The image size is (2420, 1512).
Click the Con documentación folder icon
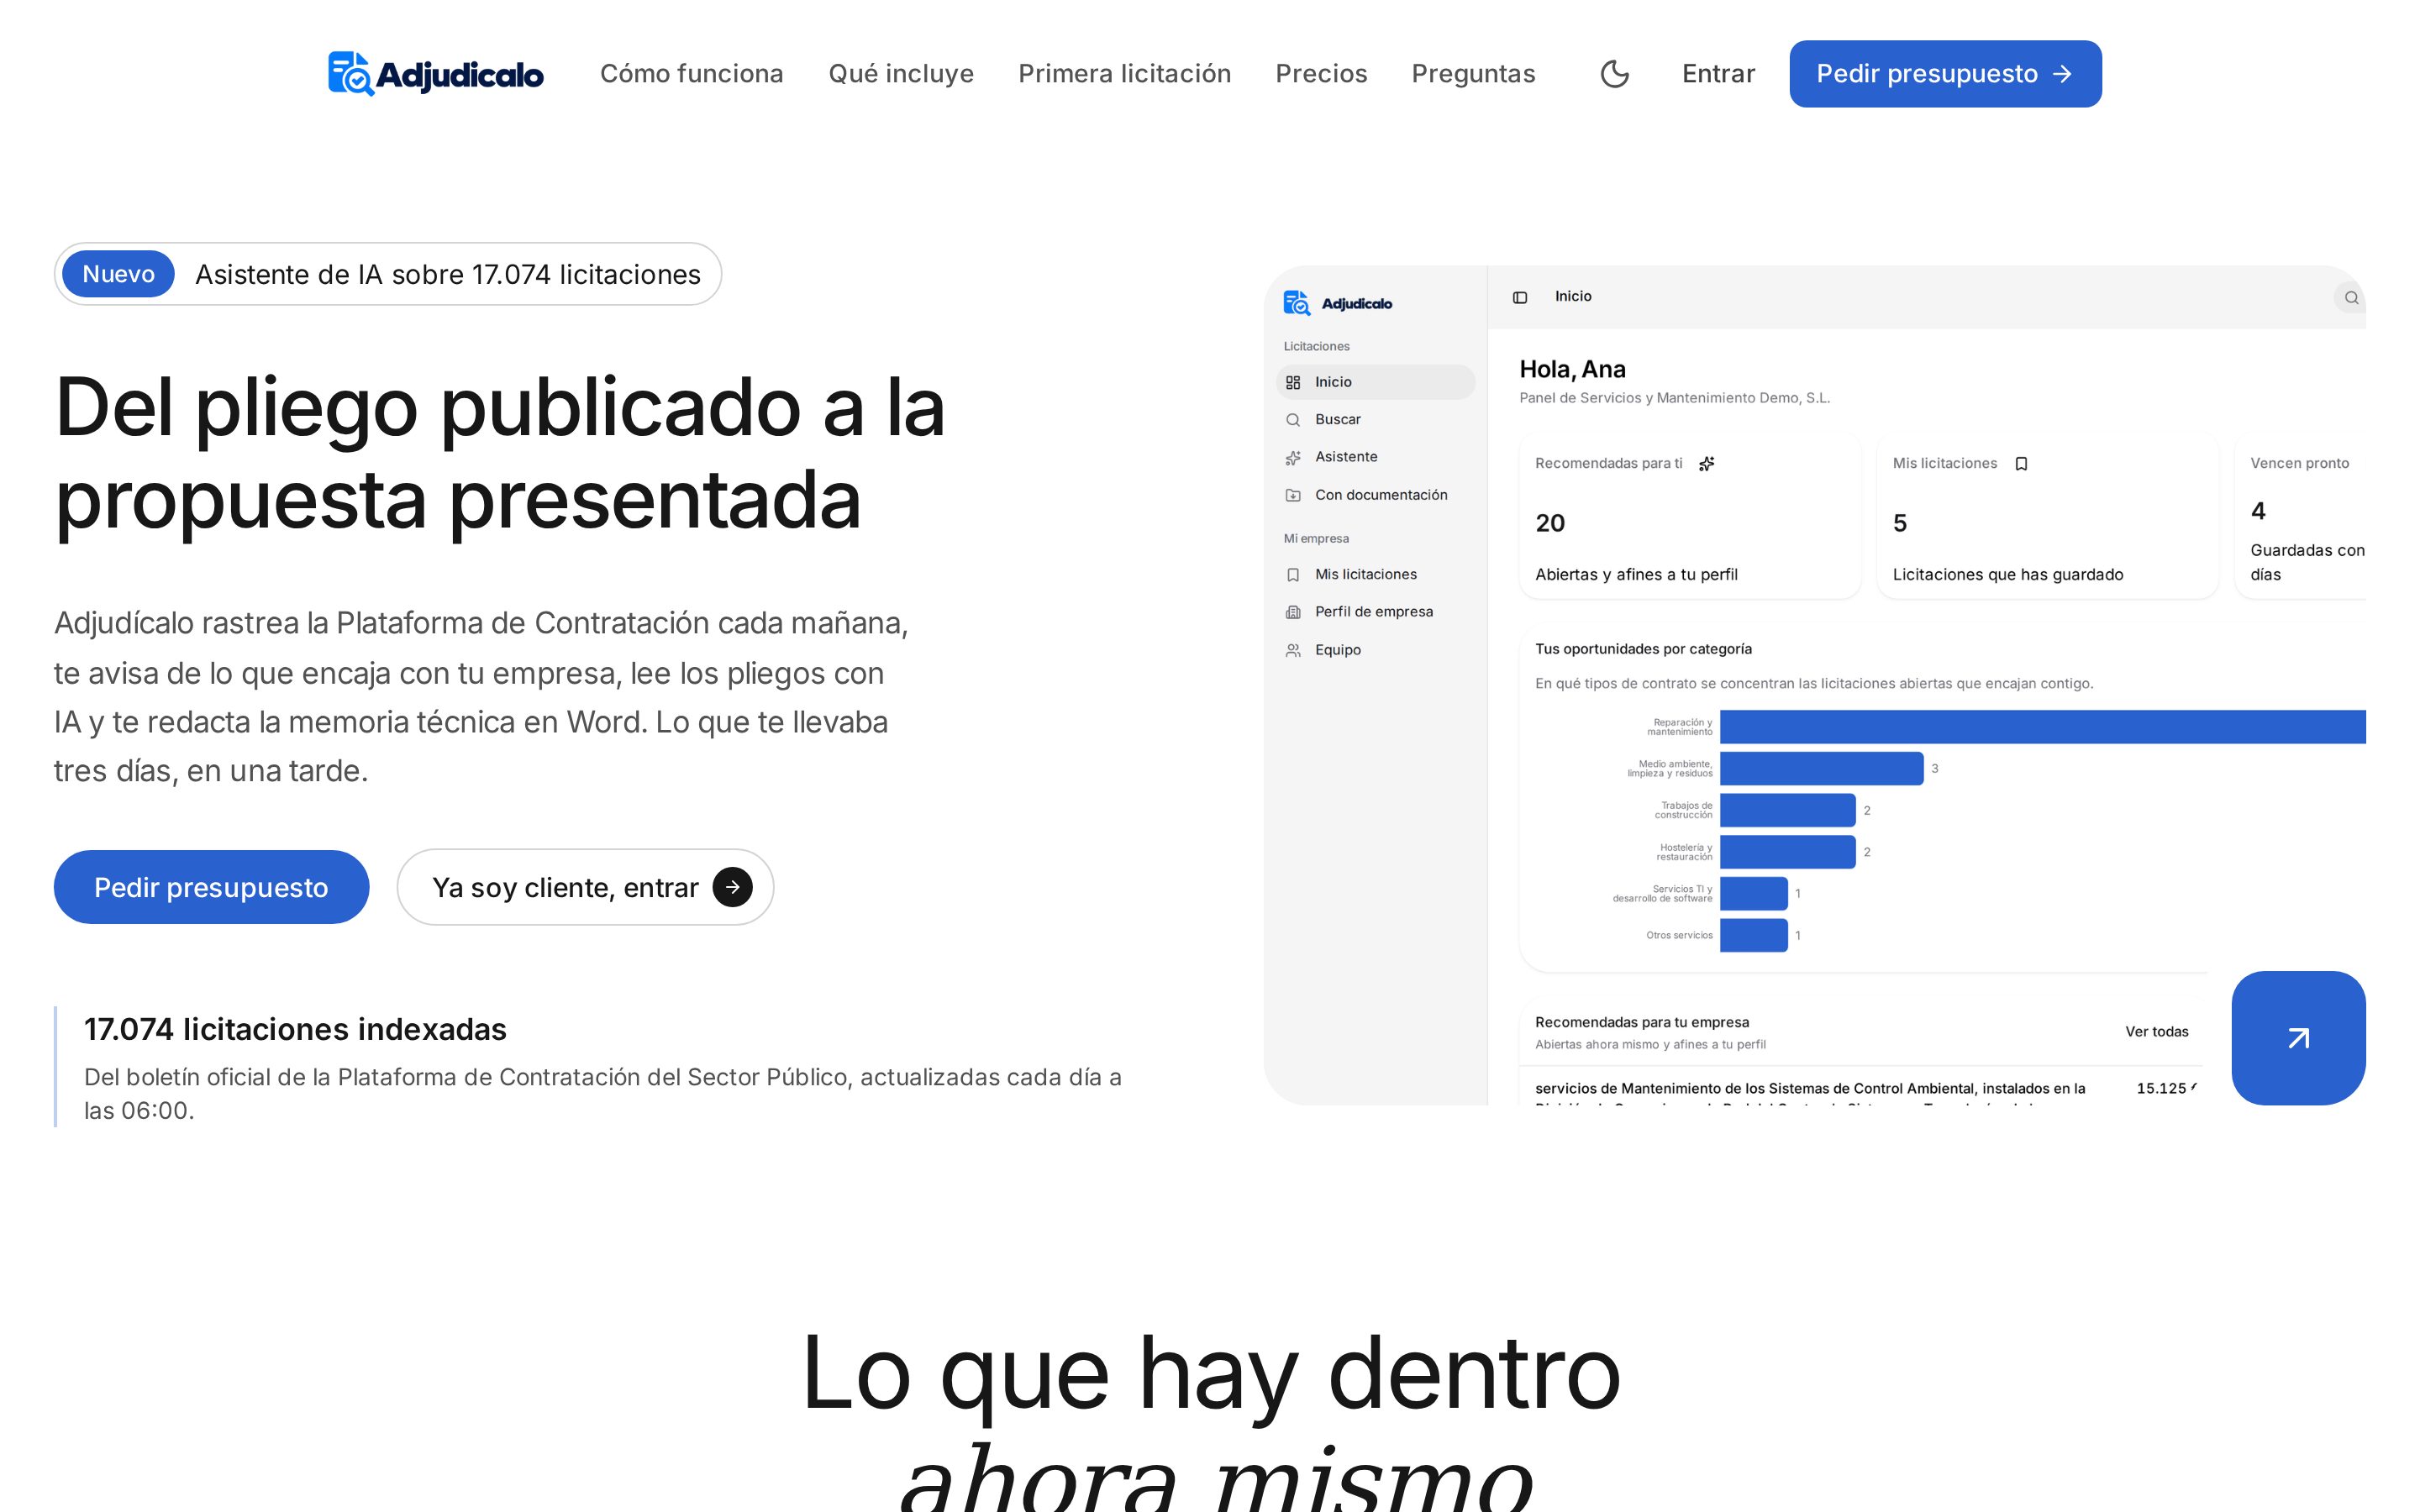click(x=1293, y=495)
